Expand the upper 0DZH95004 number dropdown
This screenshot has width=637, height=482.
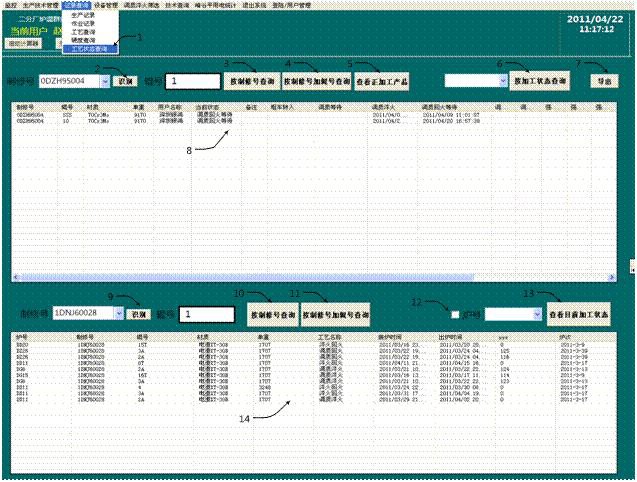[106, 80]
